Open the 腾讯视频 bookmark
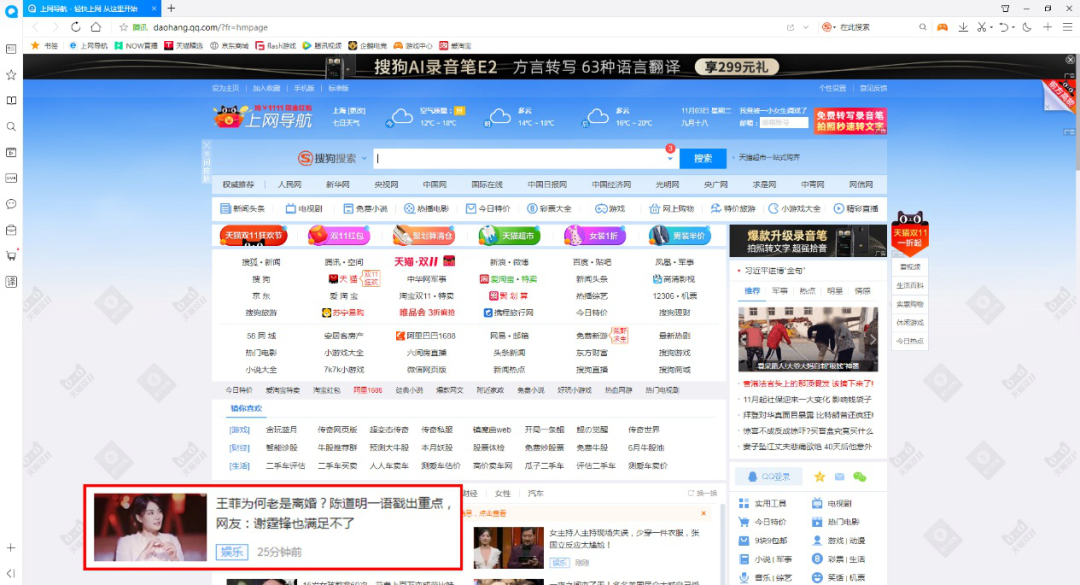This screenshot has width=1080, height=585. click(322, 45)
